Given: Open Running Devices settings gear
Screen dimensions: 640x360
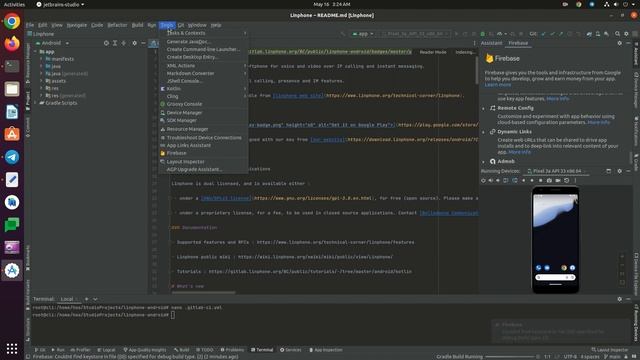Looking at the screenshot, I should point(620,171).
